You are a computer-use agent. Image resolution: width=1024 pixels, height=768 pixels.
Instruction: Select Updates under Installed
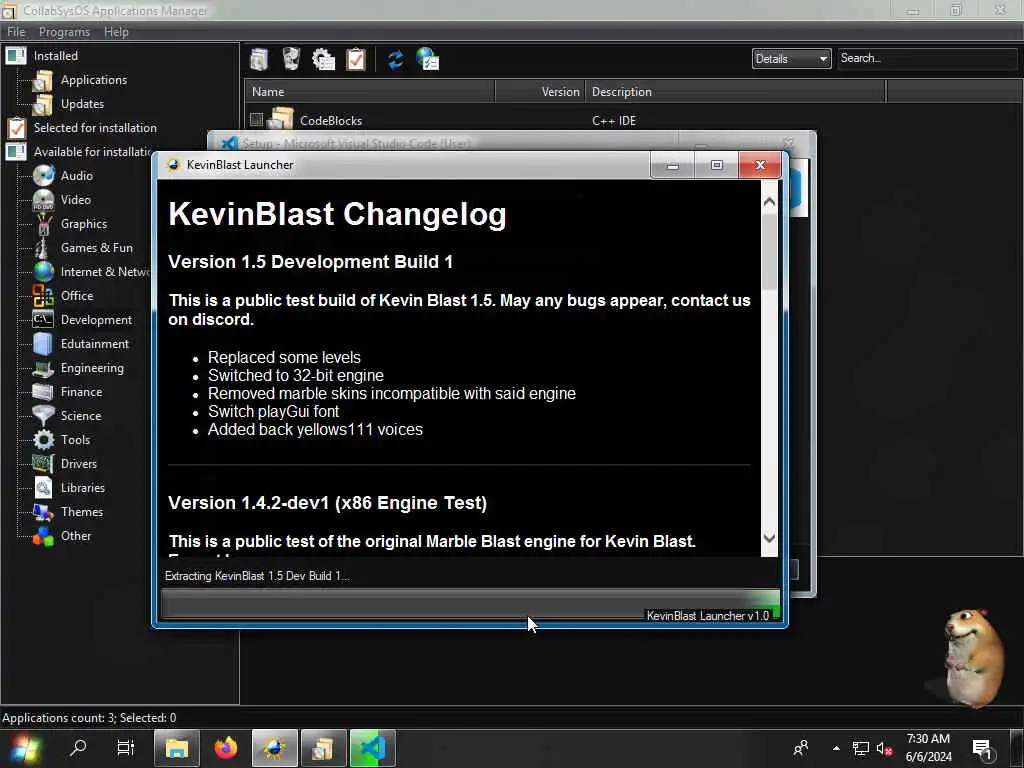tap(82, 104)
